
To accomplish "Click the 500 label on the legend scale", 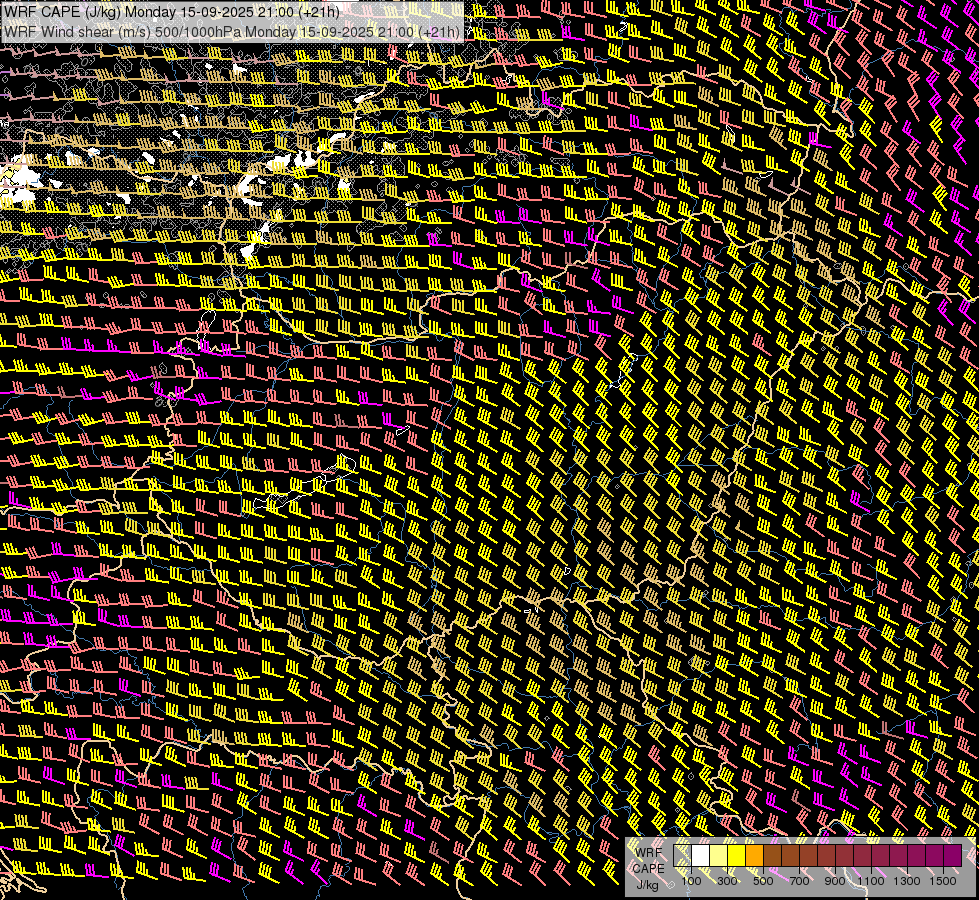I will coord(763,881).
